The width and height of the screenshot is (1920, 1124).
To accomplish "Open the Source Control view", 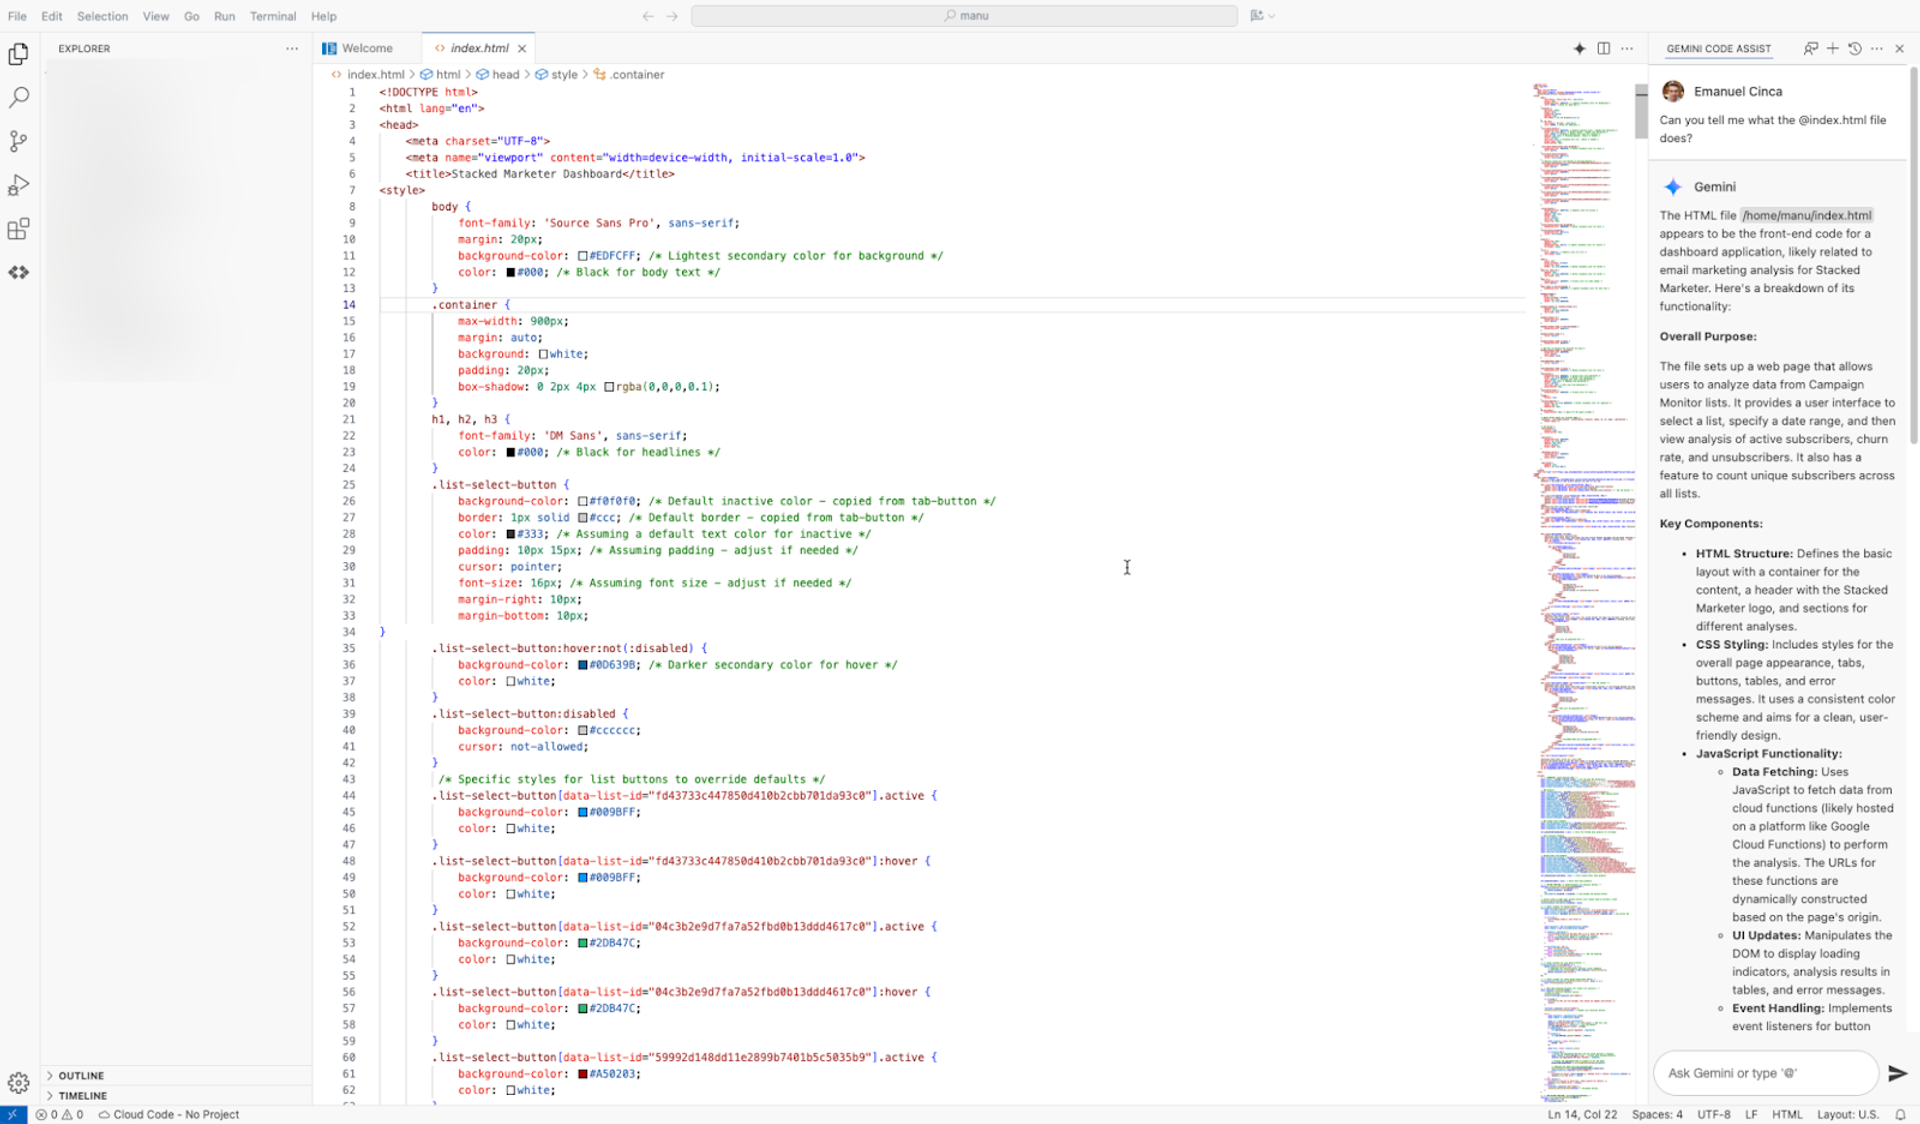I will point(18,141).
